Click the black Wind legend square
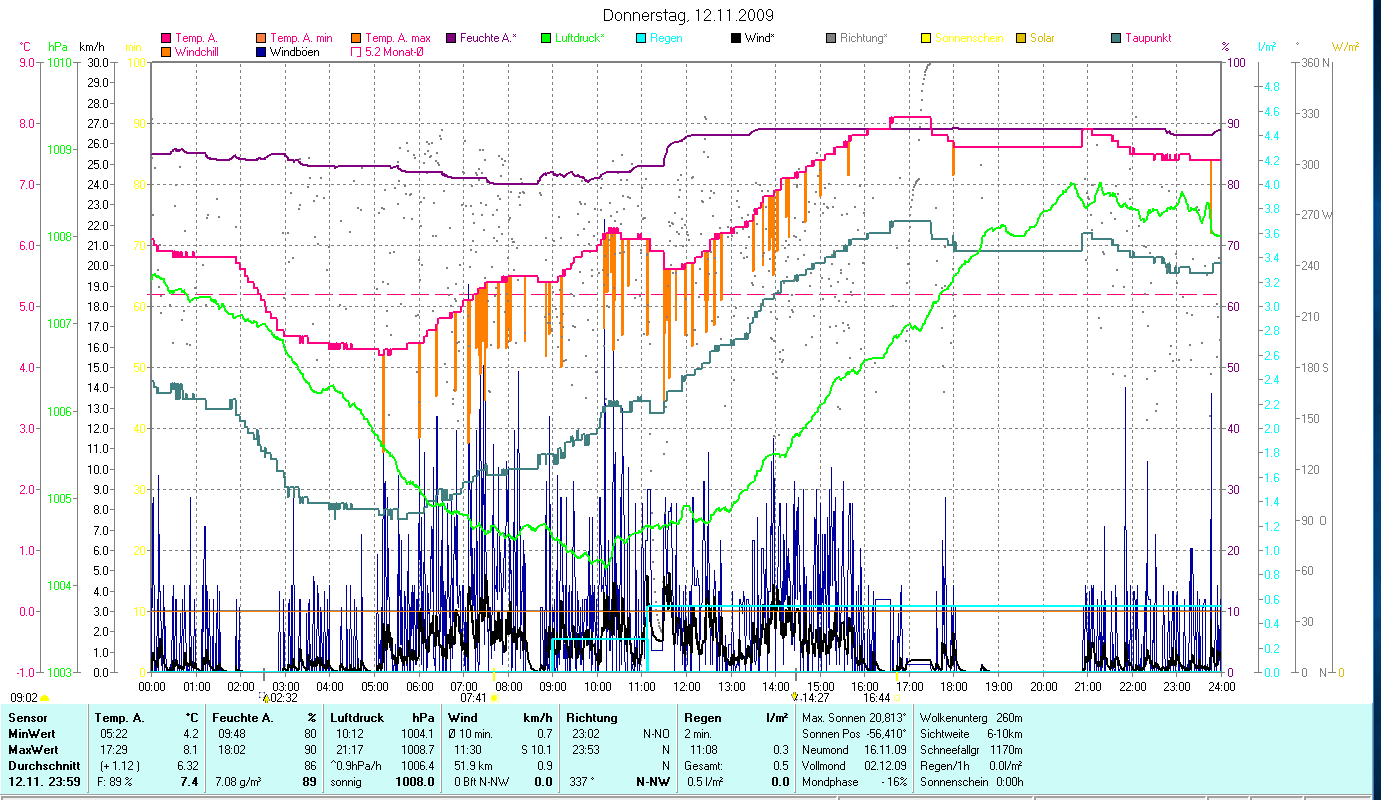The height and width of the screenshot is (800, 1381). (735, 38)
